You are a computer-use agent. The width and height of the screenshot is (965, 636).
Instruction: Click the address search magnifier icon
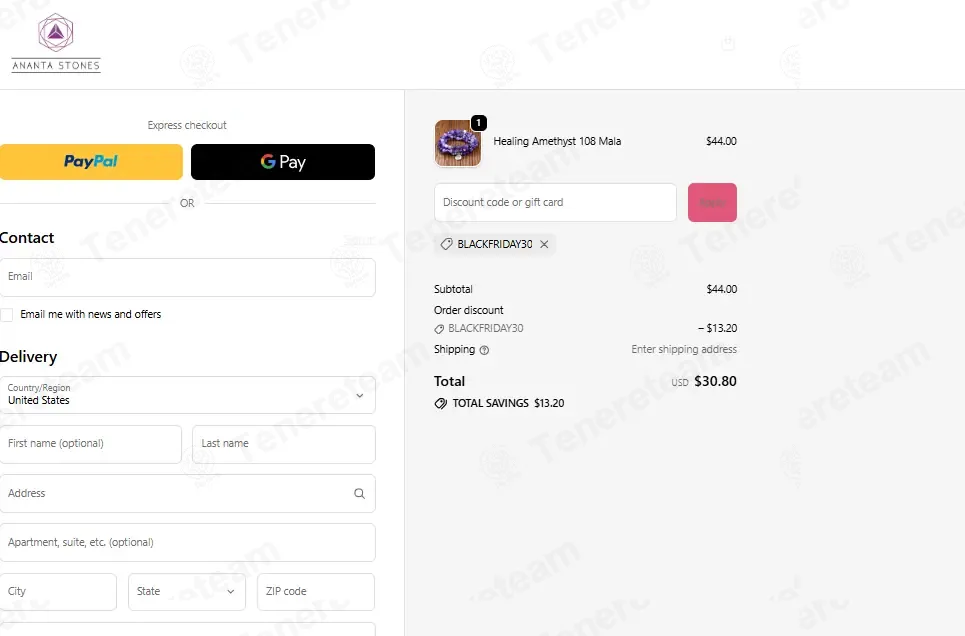359,493
